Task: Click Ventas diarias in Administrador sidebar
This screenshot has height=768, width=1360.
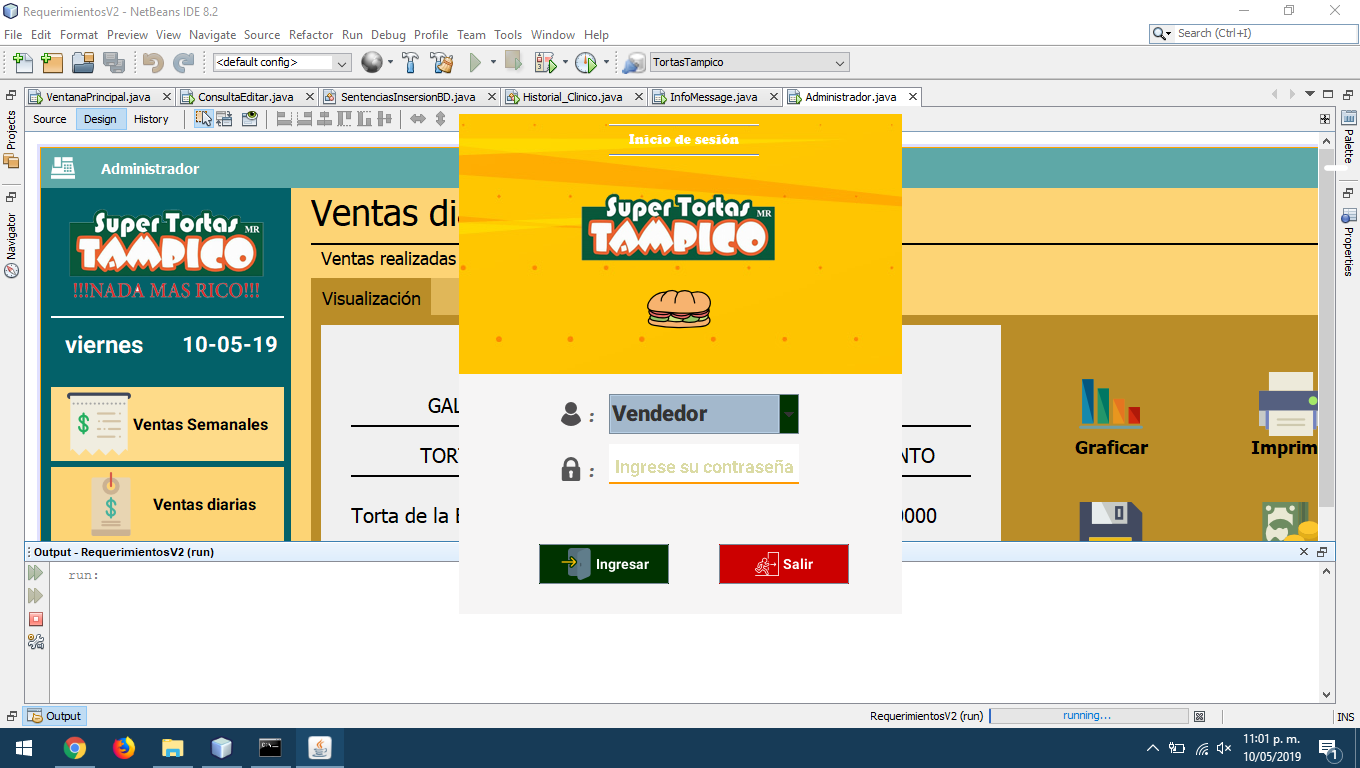Action: coord(168,504)
